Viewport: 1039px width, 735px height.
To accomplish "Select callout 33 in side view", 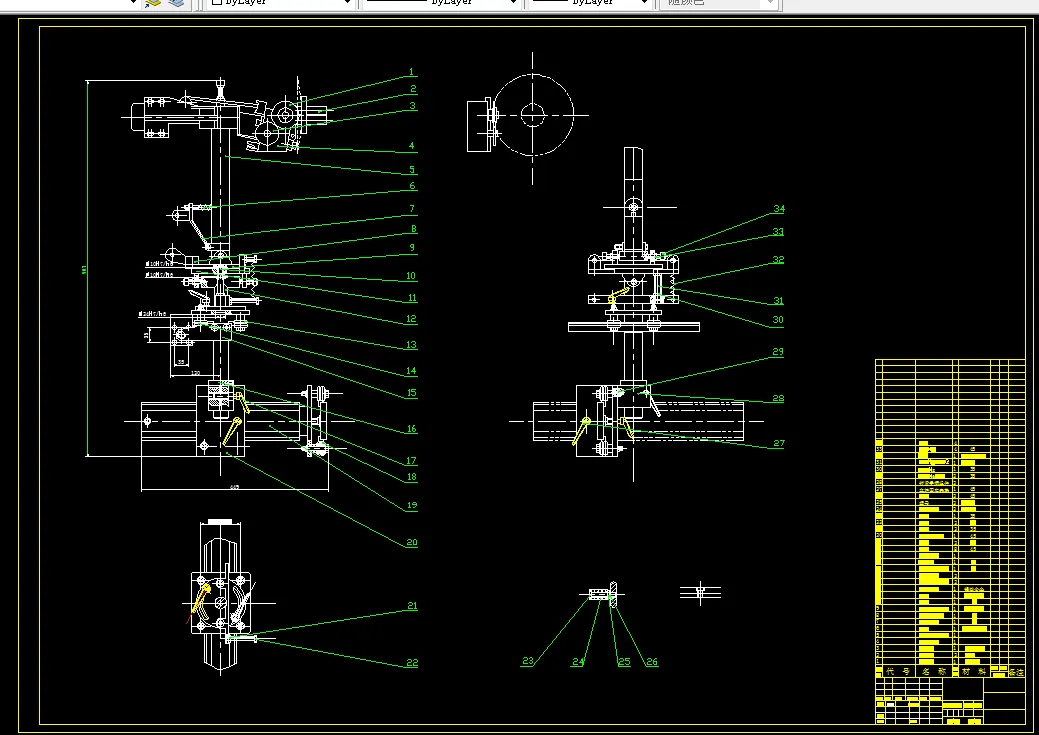I will coord(779,231).
